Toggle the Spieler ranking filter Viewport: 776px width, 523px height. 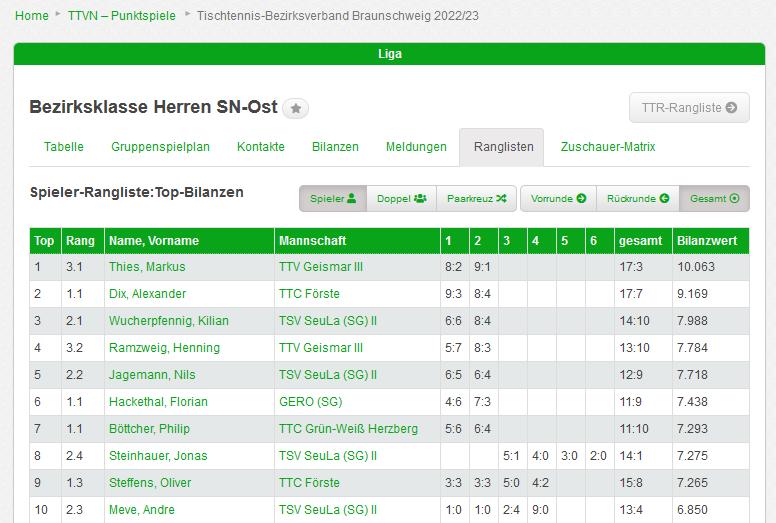coord(333,198)
